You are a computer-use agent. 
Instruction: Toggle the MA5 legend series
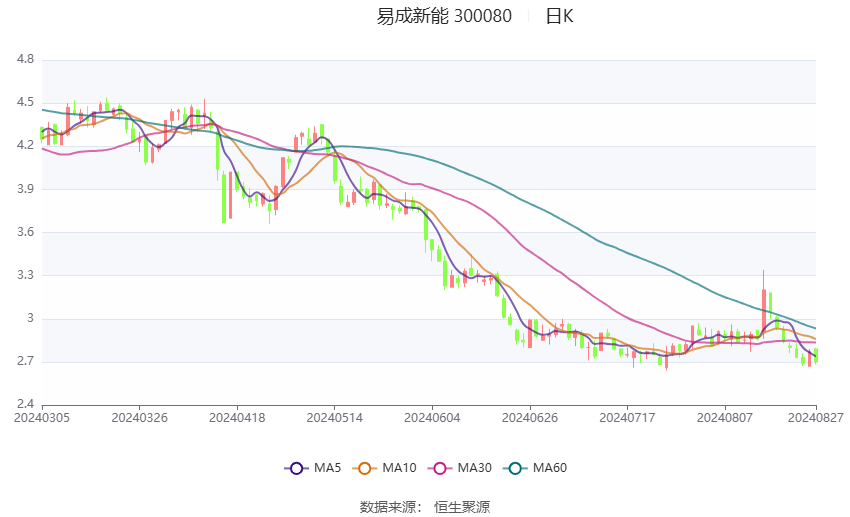313,468
